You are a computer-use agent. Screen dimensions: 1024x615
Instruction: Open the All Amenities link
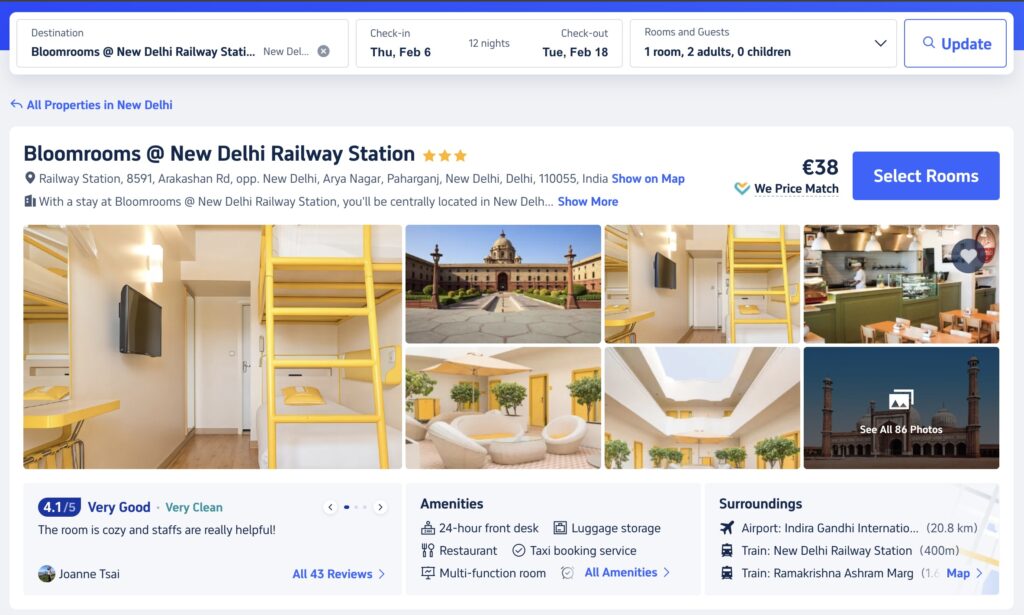point(621,573)
